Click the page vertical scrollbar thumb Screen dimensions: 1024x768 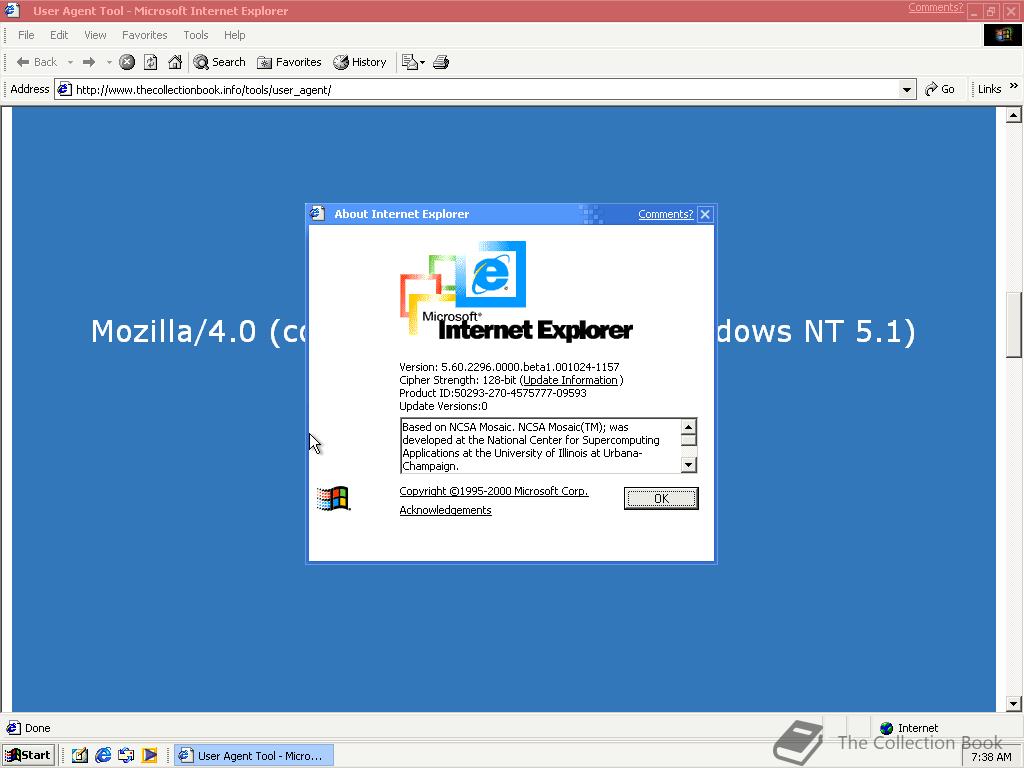(1014, 323)
